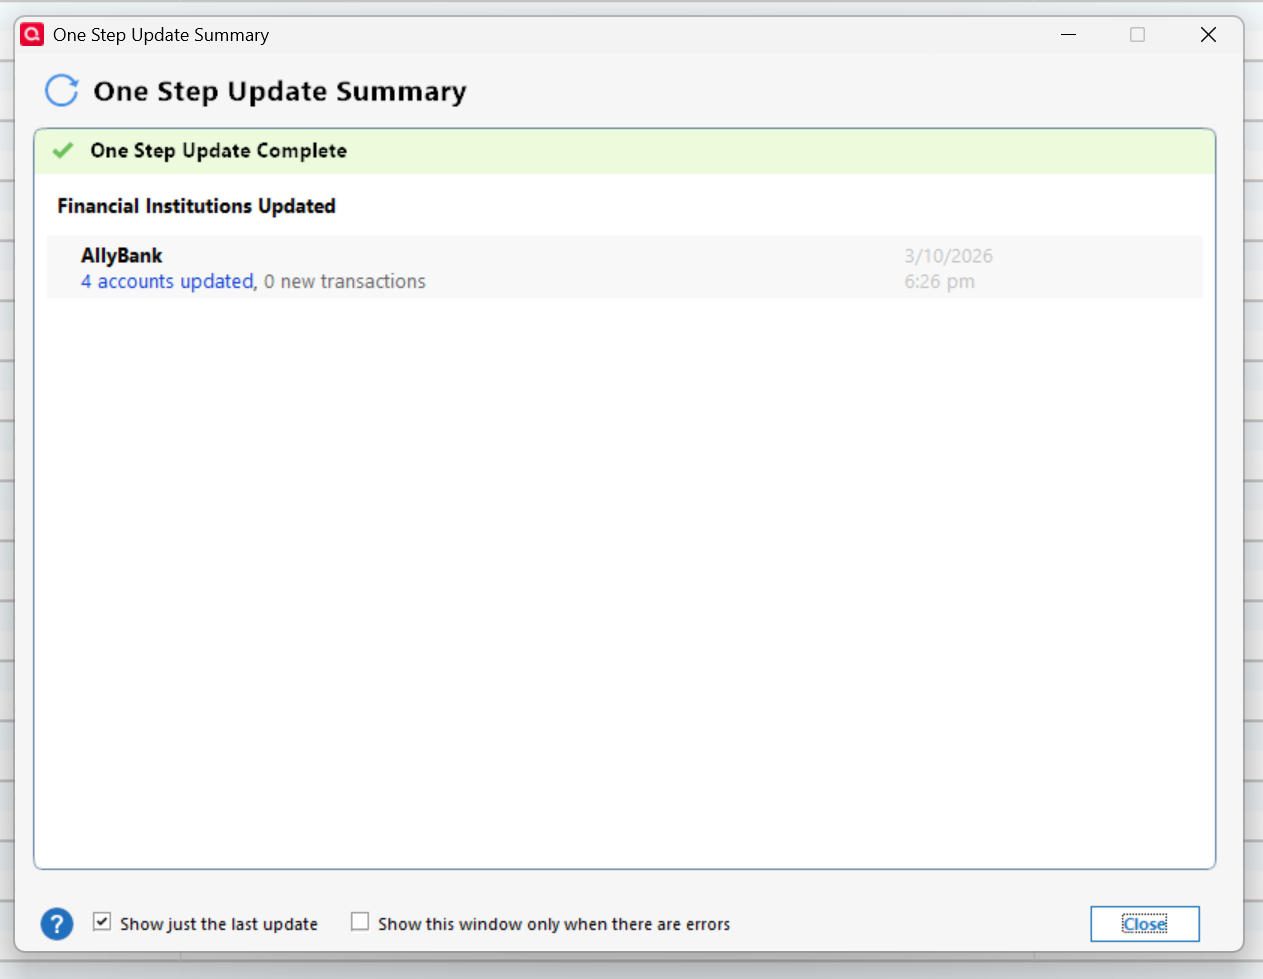Minimize the One Step Update Summary window
Image resolution: width=1263 pixels, height=979 pixels.
pyautogui.click(x=1068, y=35)
